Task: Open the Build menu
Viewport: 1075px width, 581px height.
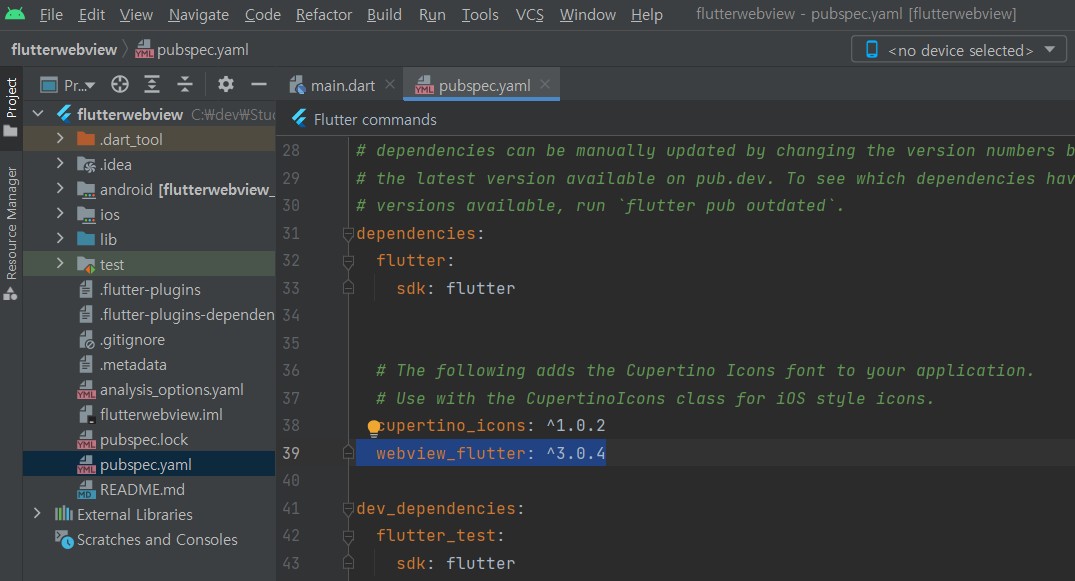Action: pyautogui.click(x=384, y=14)
